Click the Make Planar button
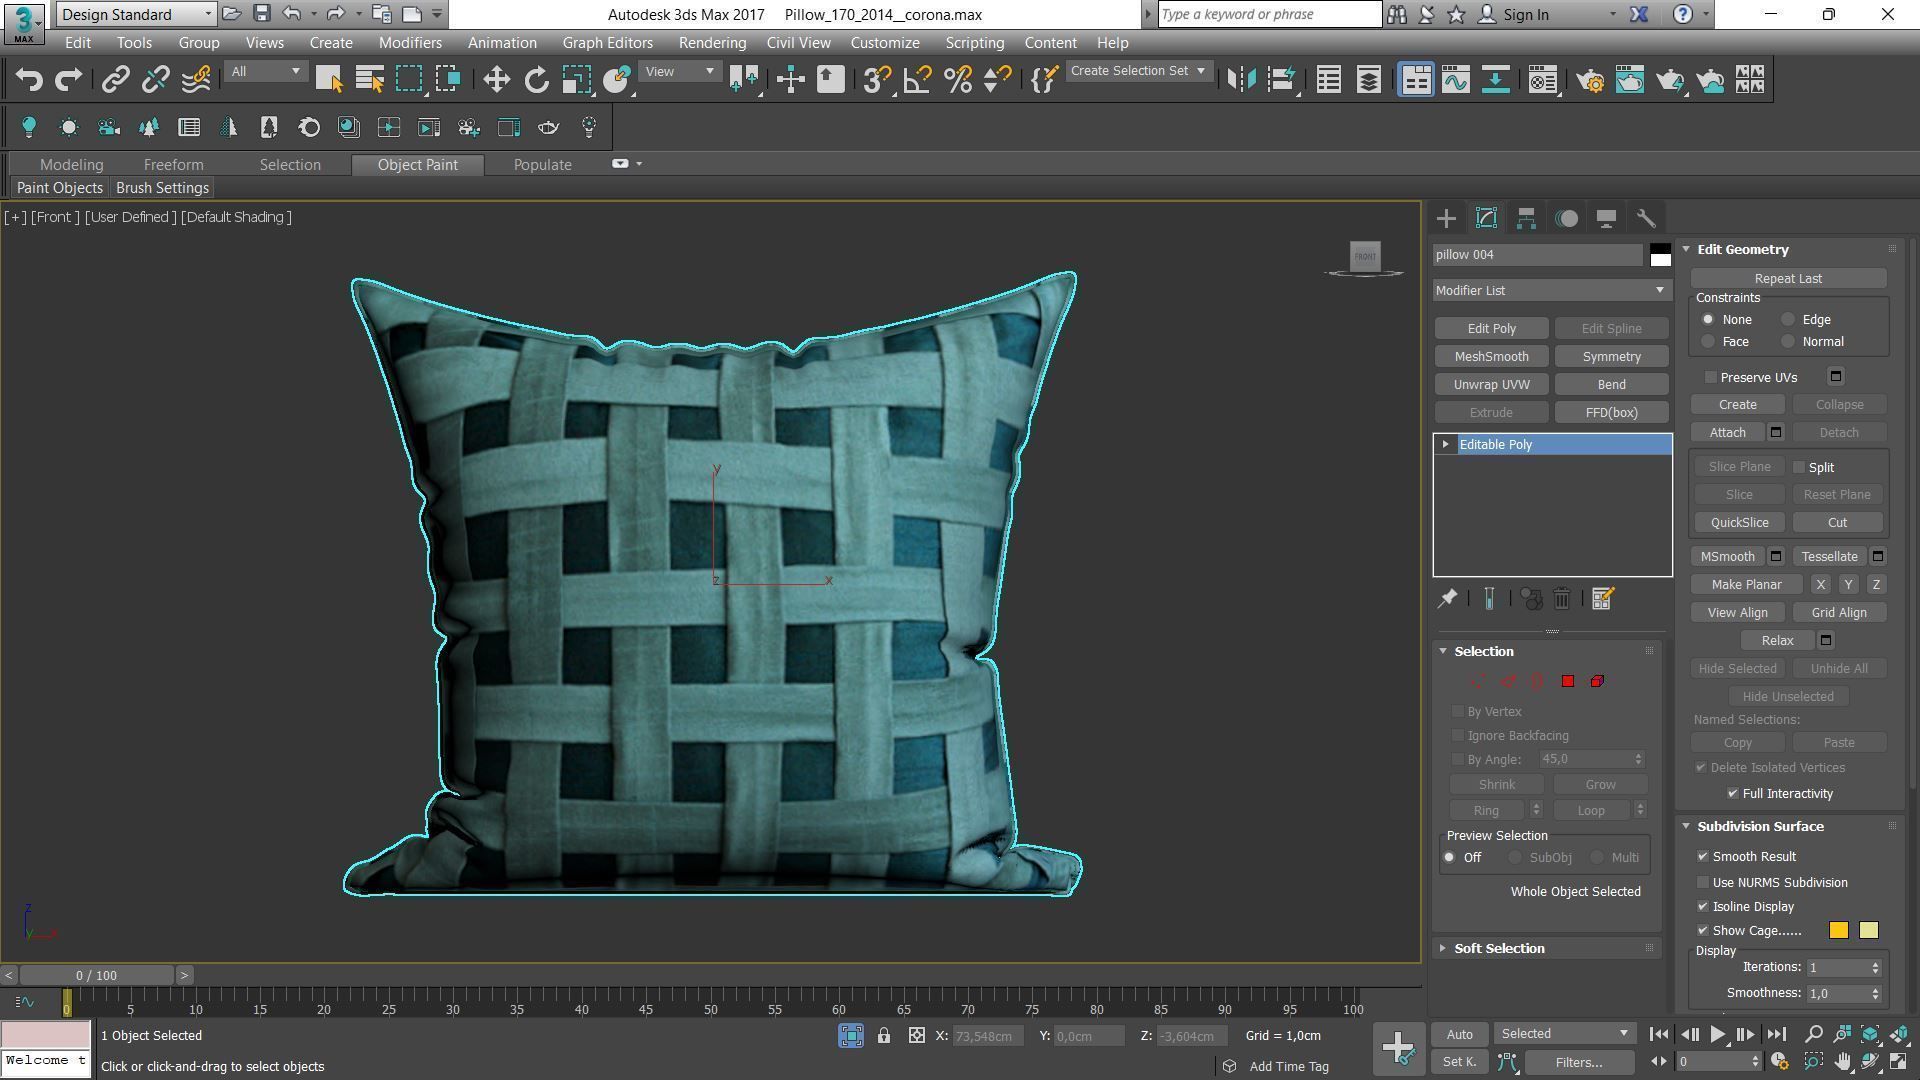 1746,585
